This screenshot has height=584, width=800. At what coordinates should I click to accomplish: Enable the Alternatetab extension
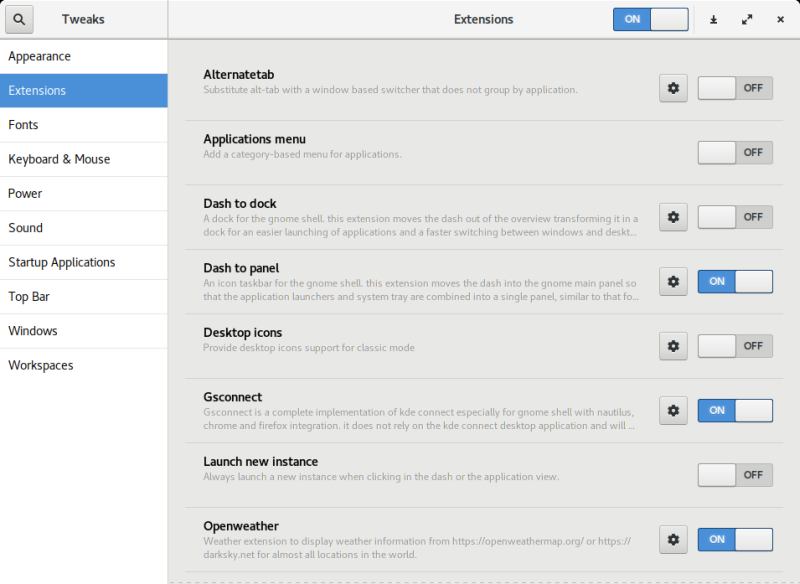click(x=735, y=88)
